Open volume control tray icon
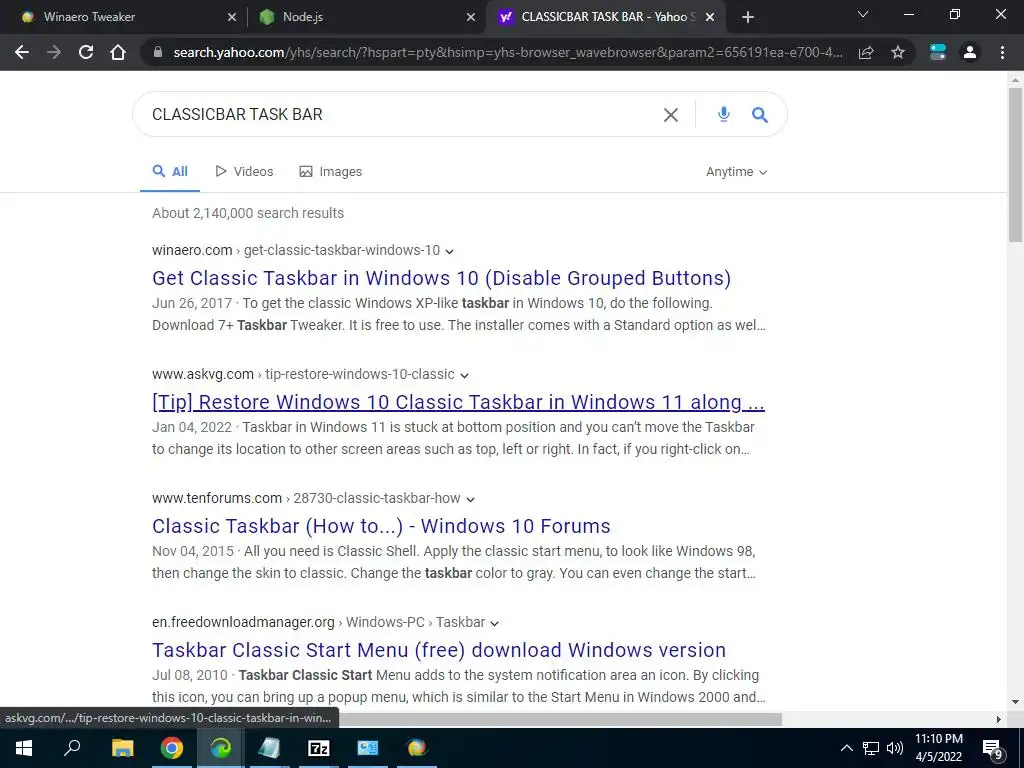1024x768 pixels. 895,748
